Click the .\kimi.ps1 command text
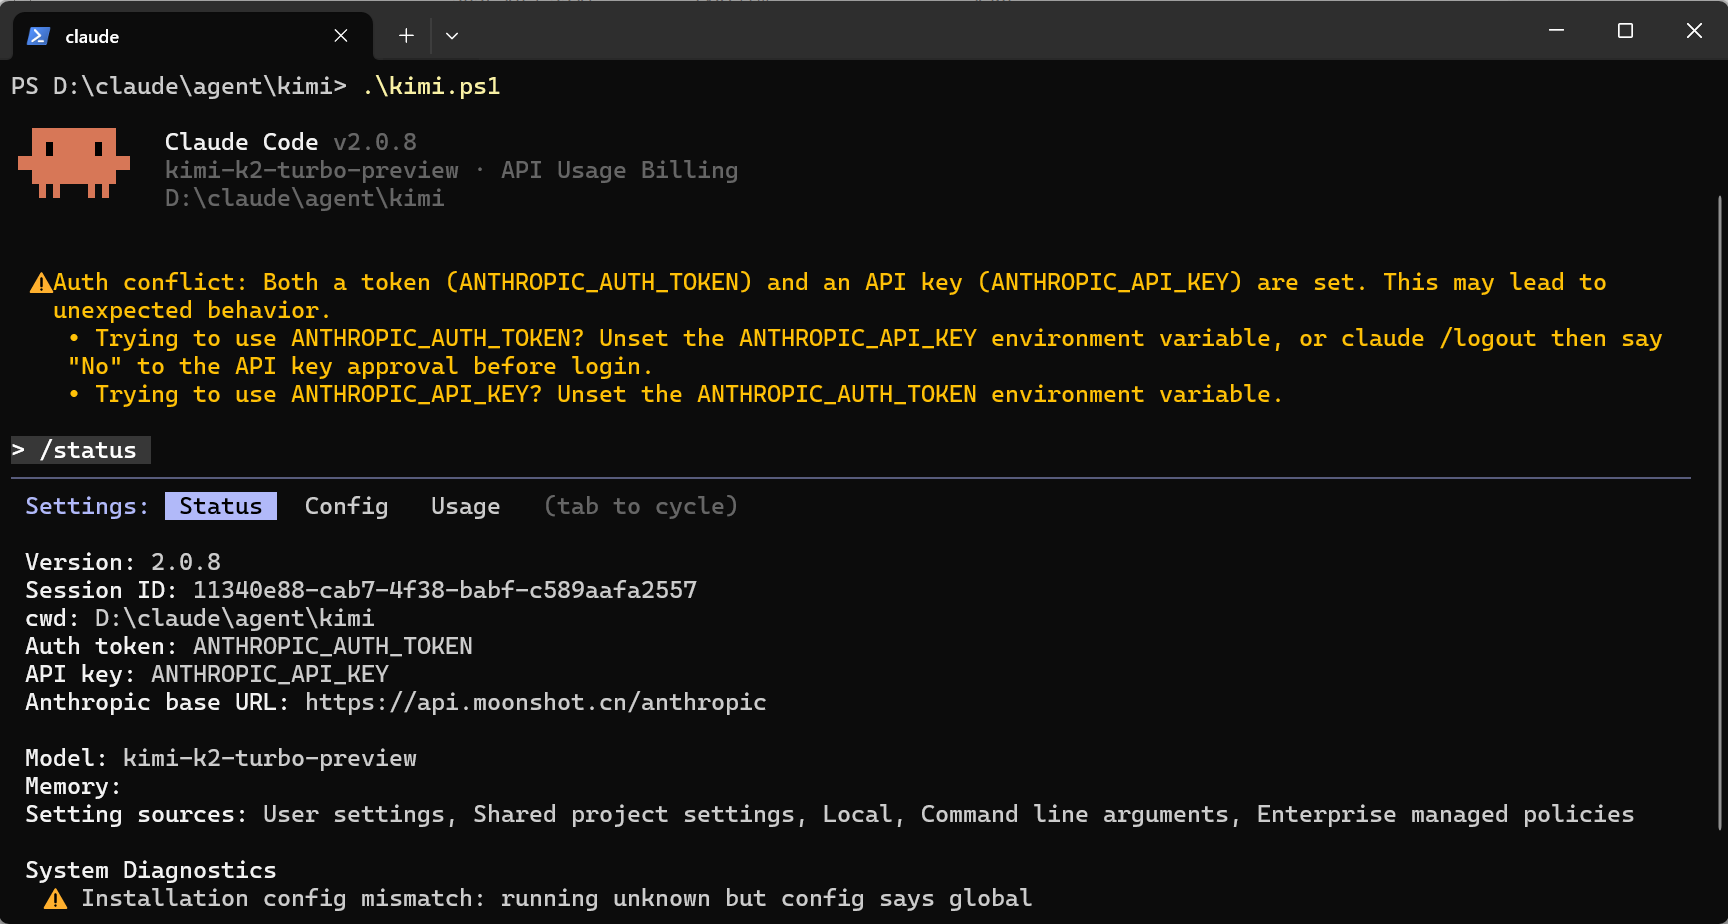This screenshot has height=924, width=1728. 431,86
